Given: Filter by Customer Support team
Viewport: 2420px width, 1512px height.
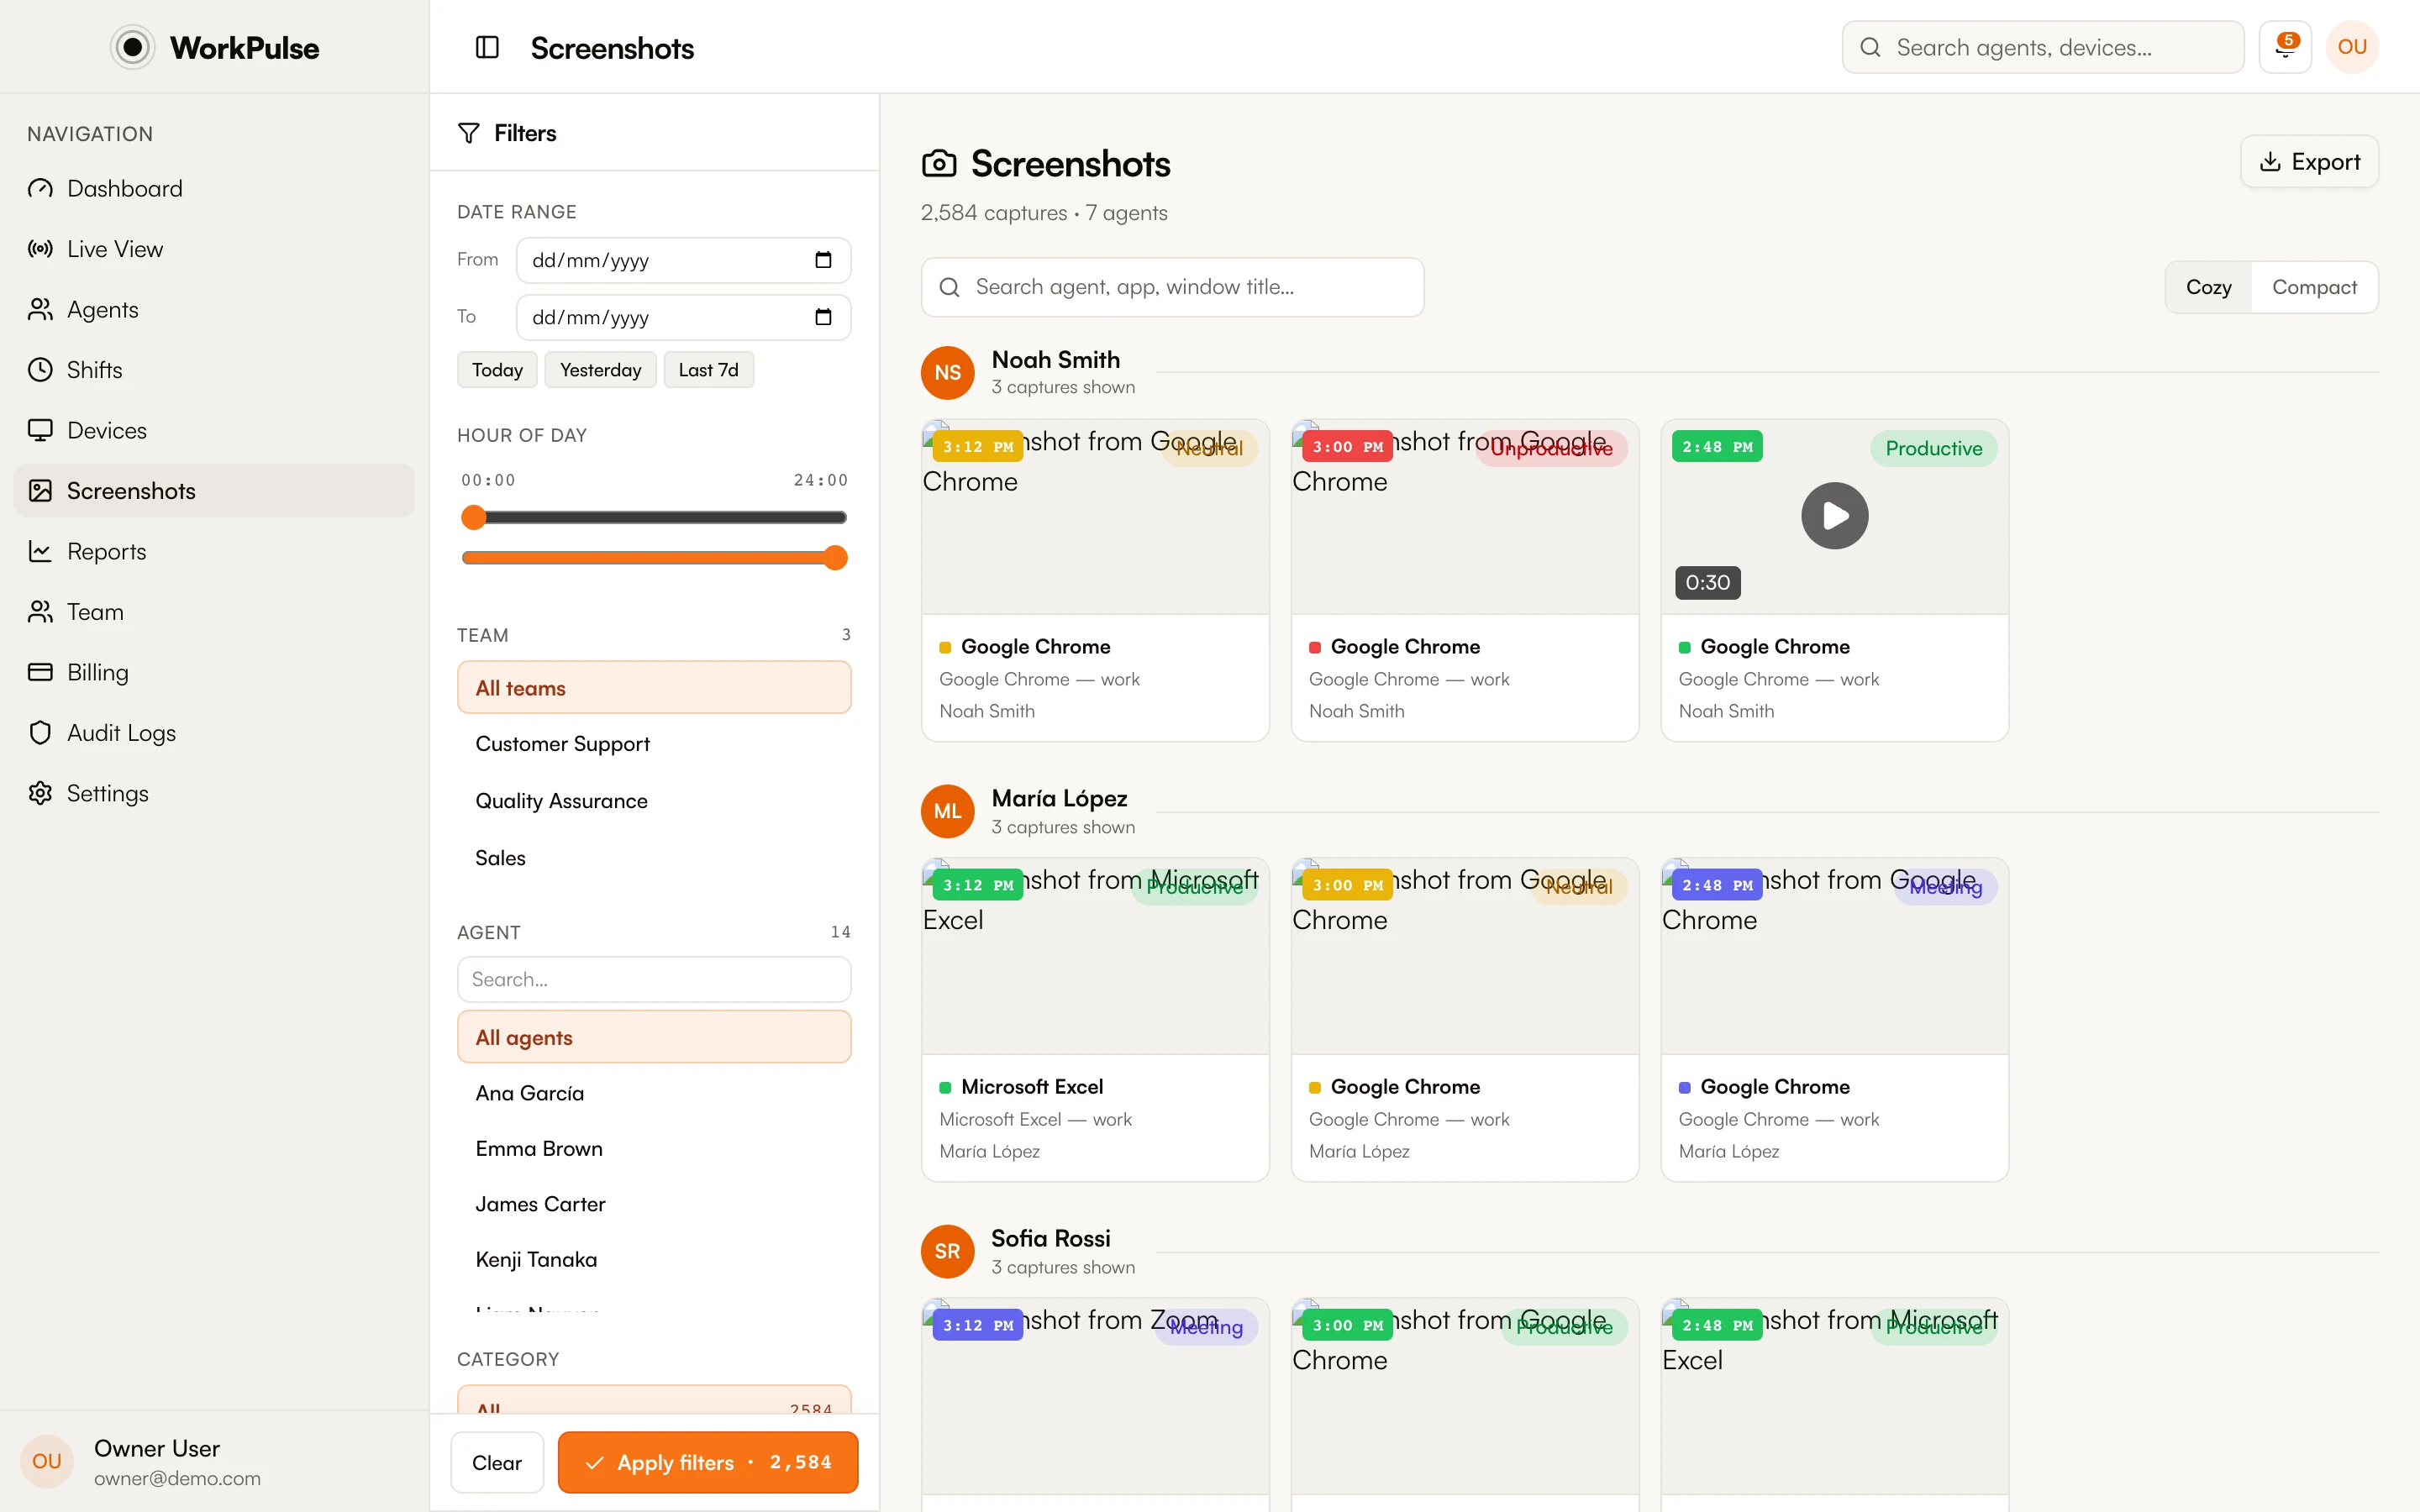Looking at the screenshot, I should coord(654,744).
